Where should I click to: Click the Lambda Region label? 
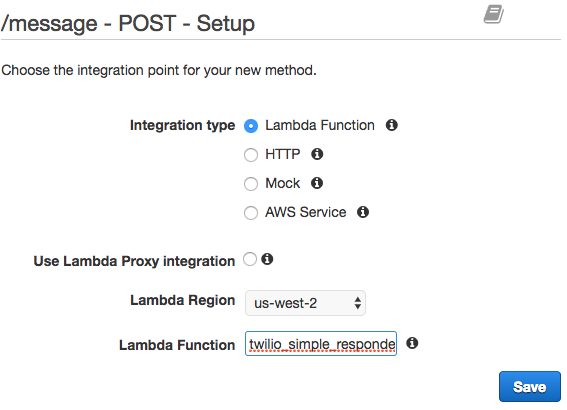(x=183, y=300)
